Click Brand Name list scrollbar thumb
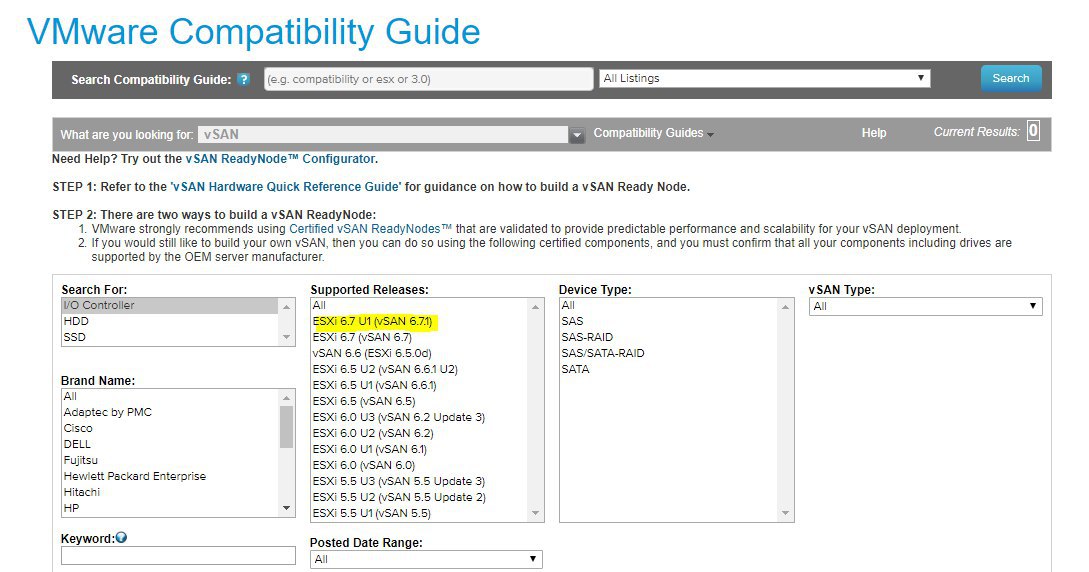 (286, 427)
